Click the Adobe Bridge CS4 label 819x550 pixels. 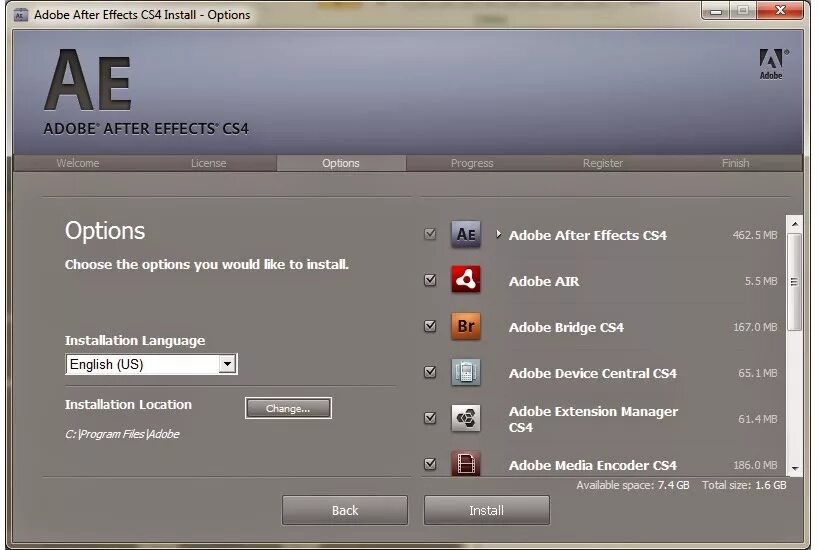(566, 327)
